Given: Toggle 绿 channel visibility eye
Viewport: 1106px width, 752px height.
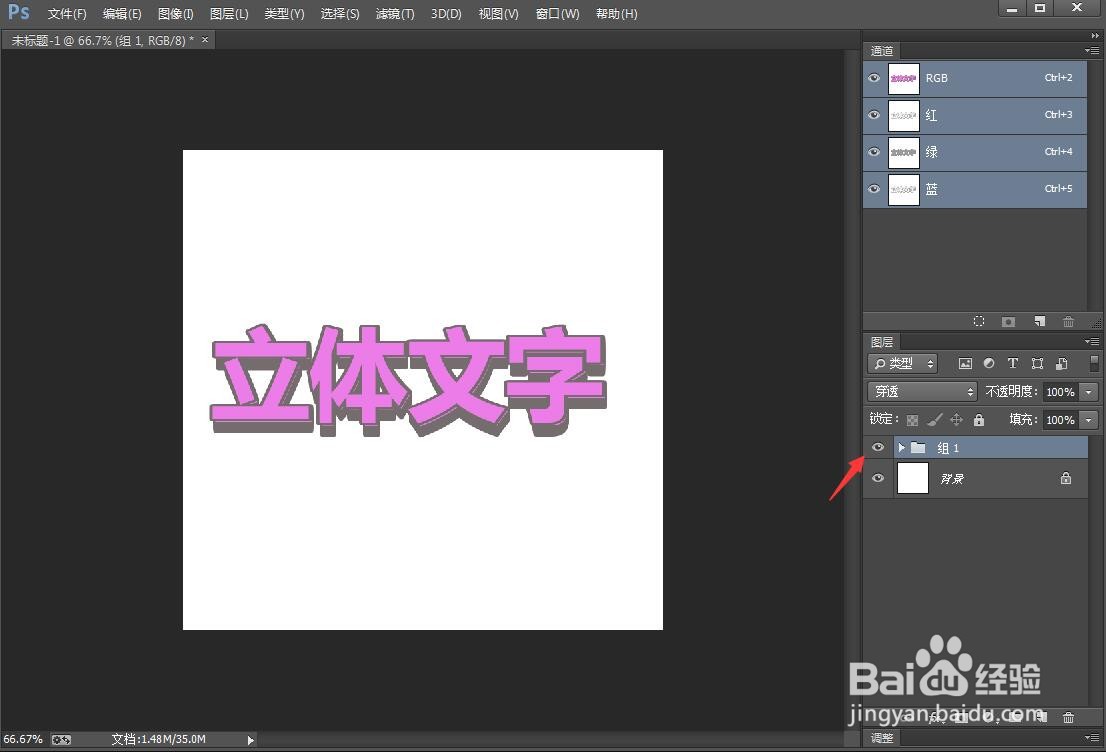Looking at the screenshot, I should pyautogui.click(x=874, y=151).
